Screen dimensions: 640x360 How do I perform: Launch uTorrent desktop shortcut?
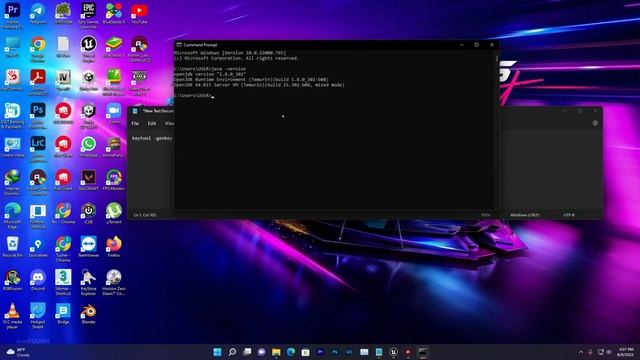tap(114, 214)
